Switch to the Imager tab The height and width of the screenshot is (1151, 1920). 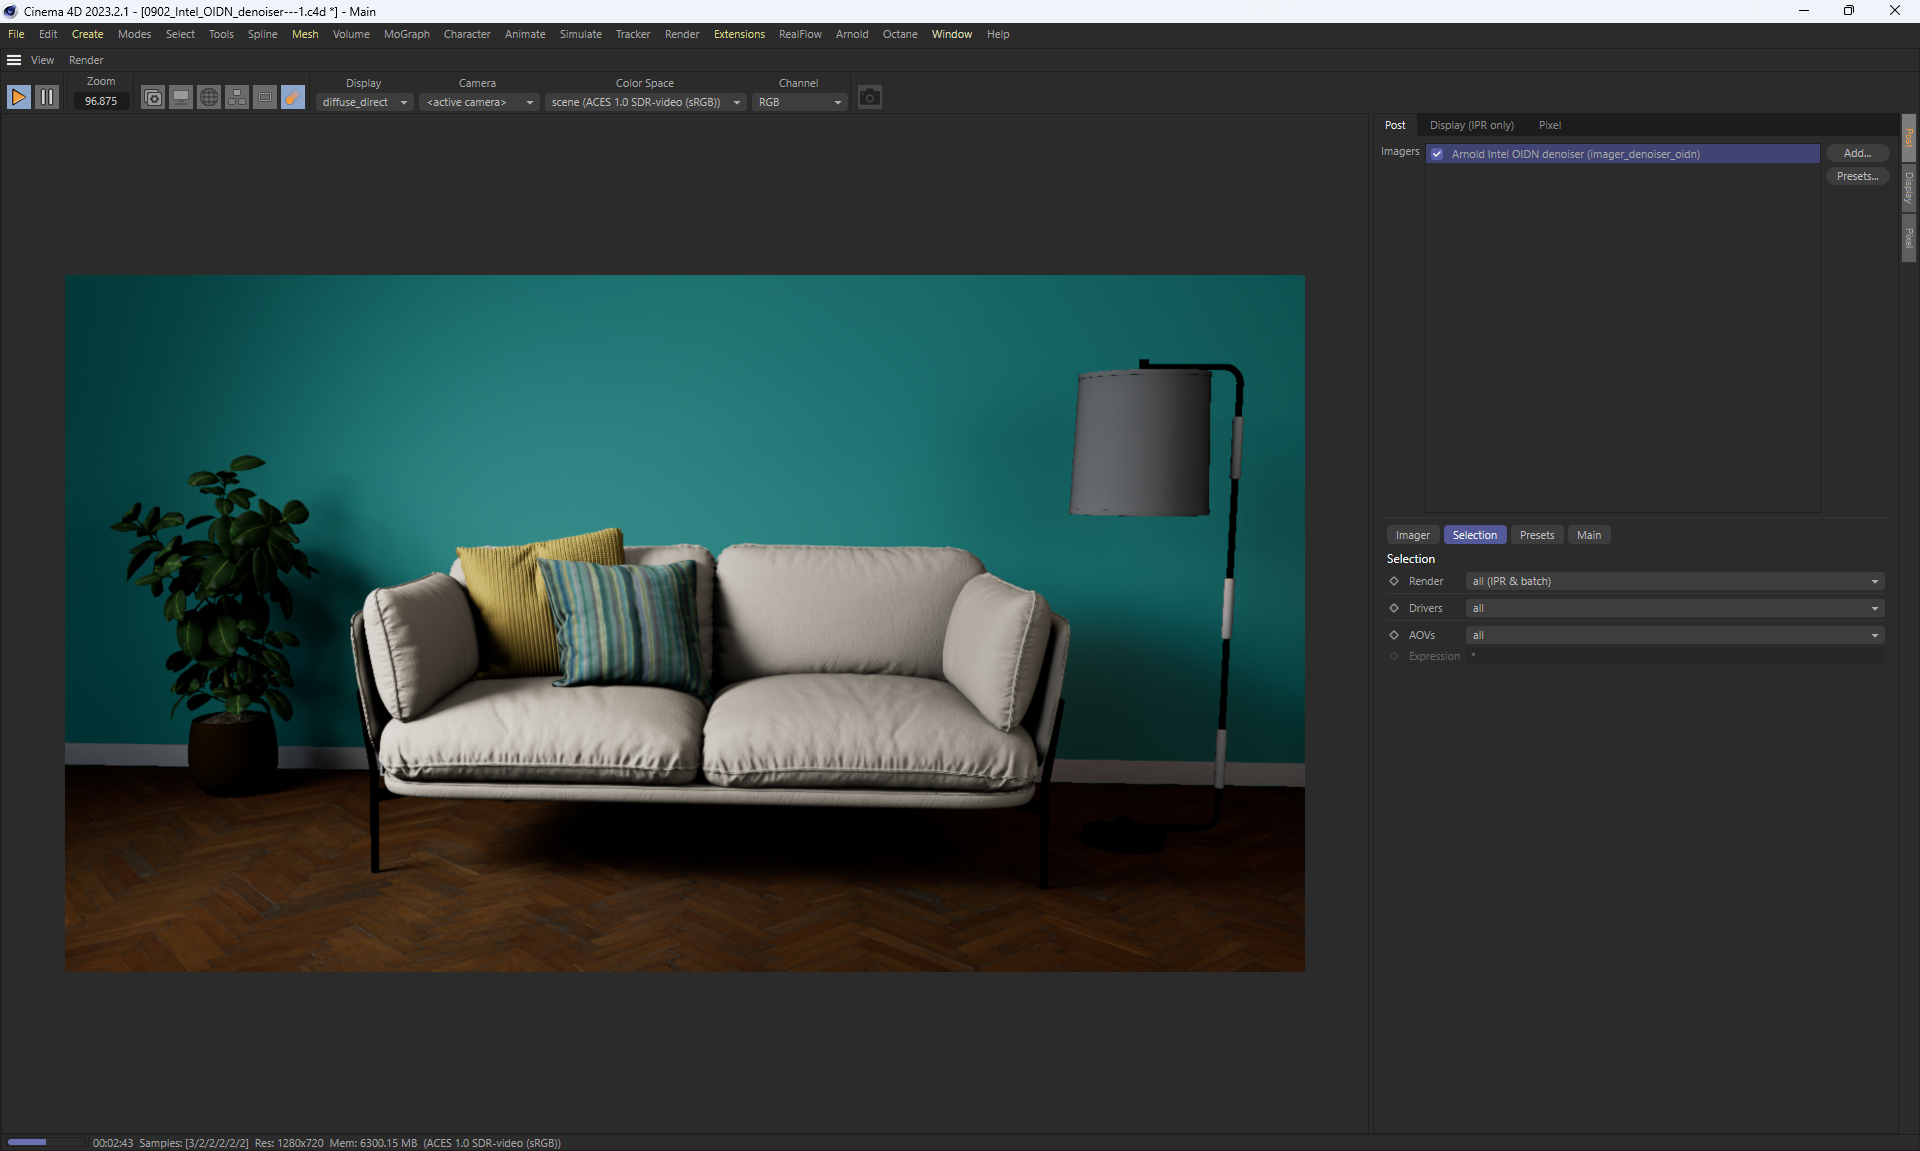(1412, 535)
